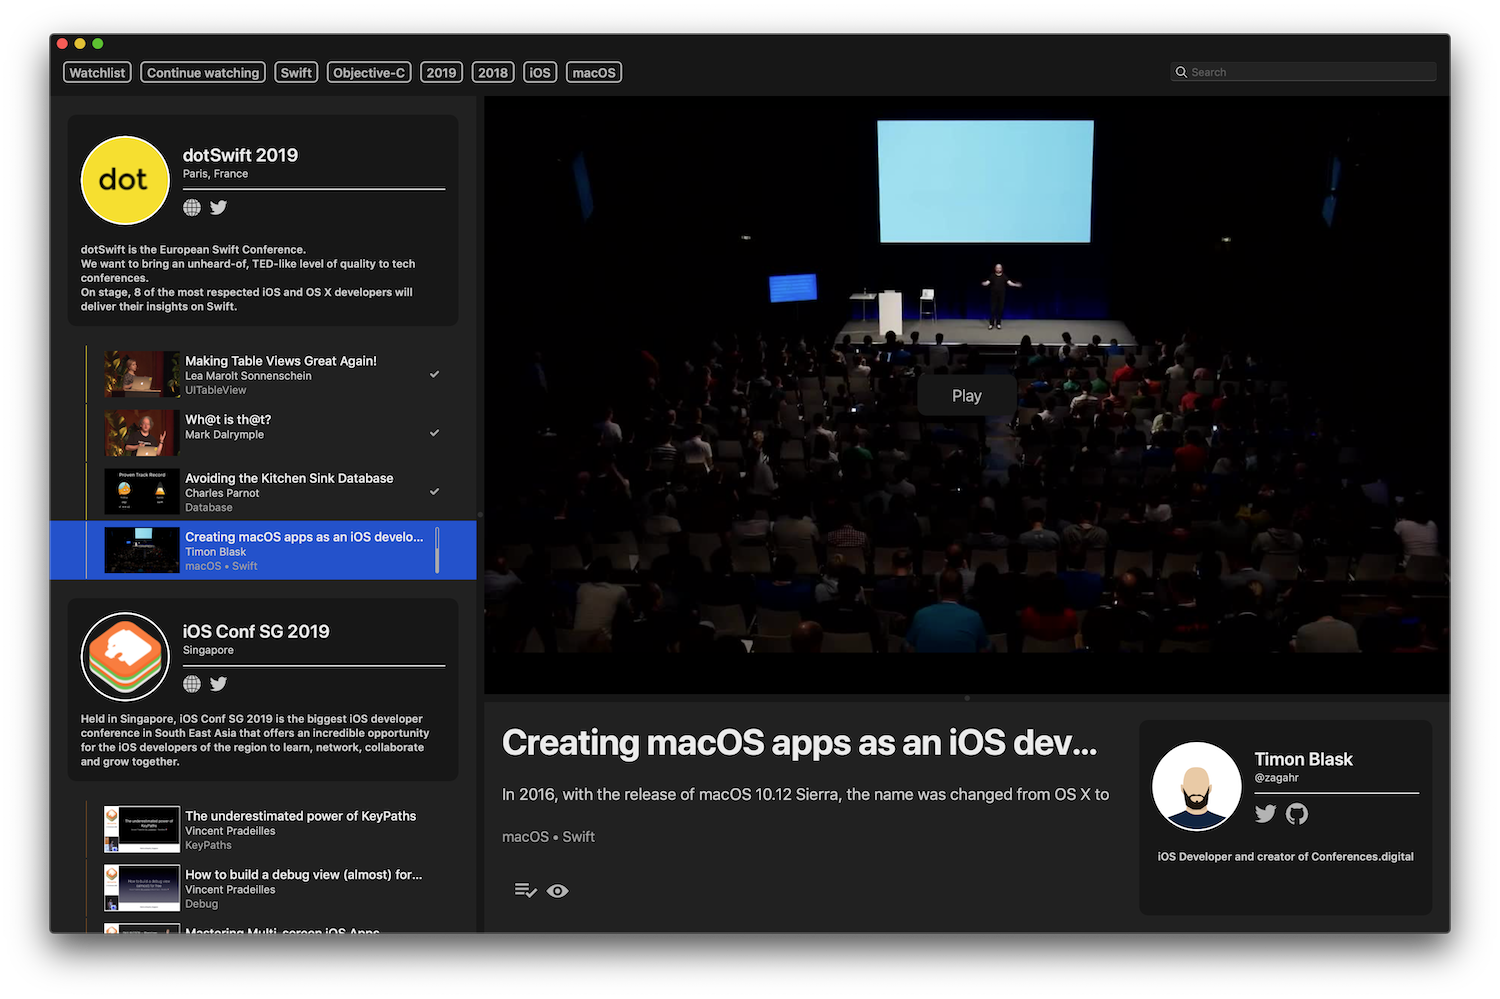Click the Paris, France location text
Image resolution: width=1500 pixels, height=999 pixels.
[215, 174]
